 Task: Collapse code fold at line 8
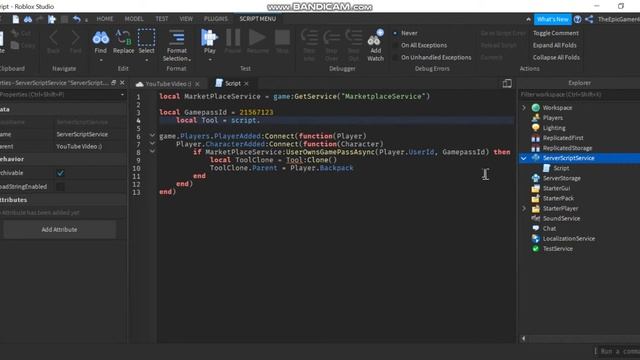coord(152,151)
